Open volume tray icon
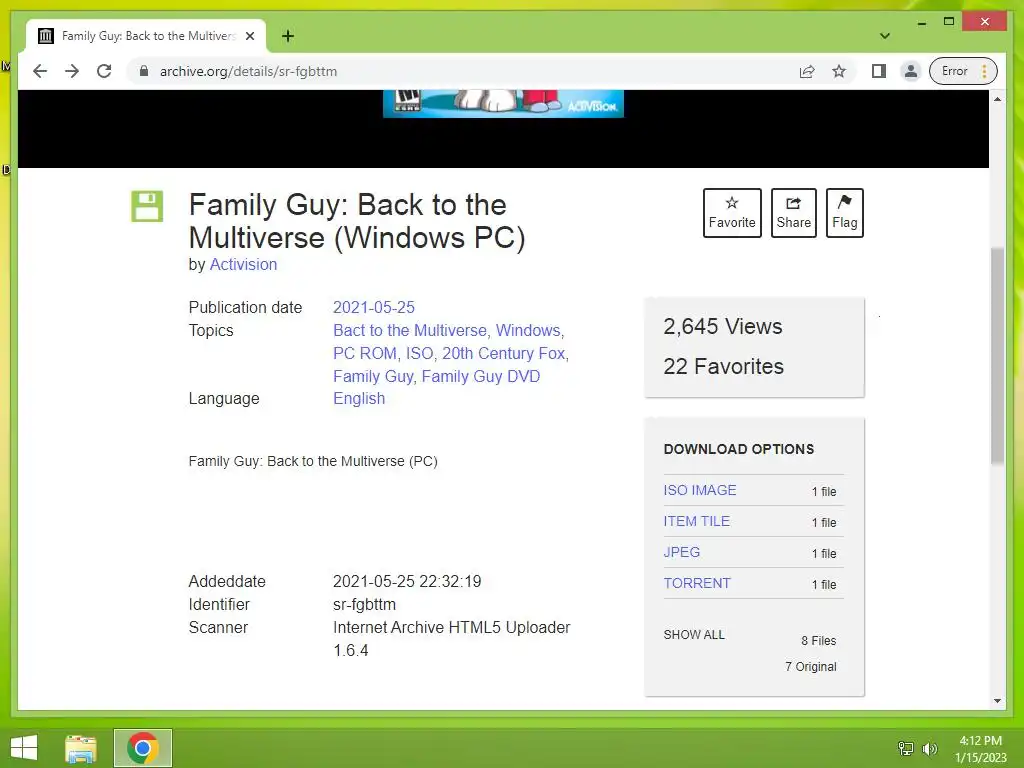Viewport: 1024px width, 768px height. coord(929,748)
